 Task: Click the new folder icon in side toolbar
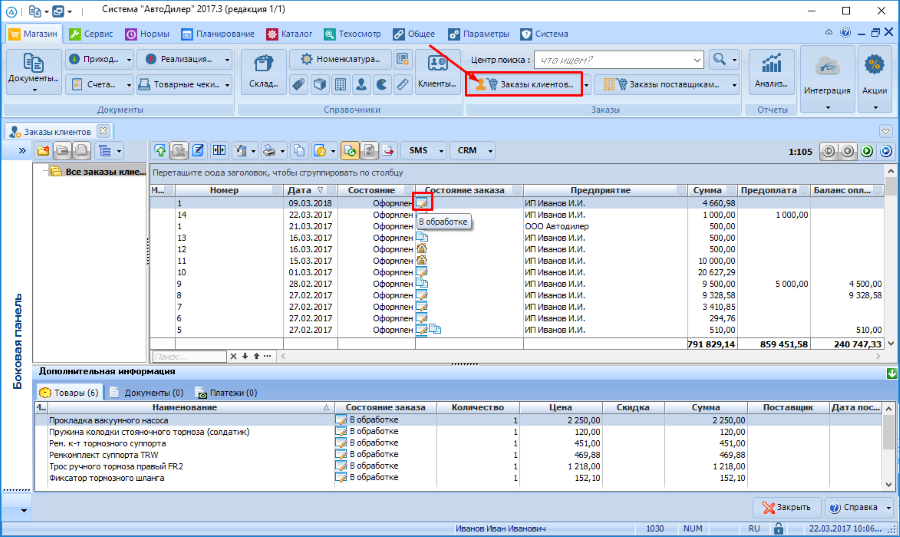pos(43,151)
